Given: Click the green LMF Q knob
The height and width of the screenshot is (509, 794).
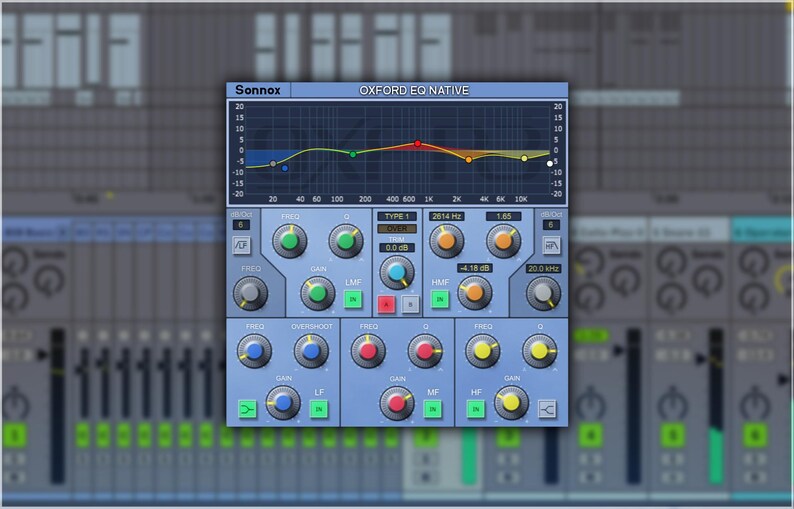Looking at the screenshot, I should click(346, 241).
